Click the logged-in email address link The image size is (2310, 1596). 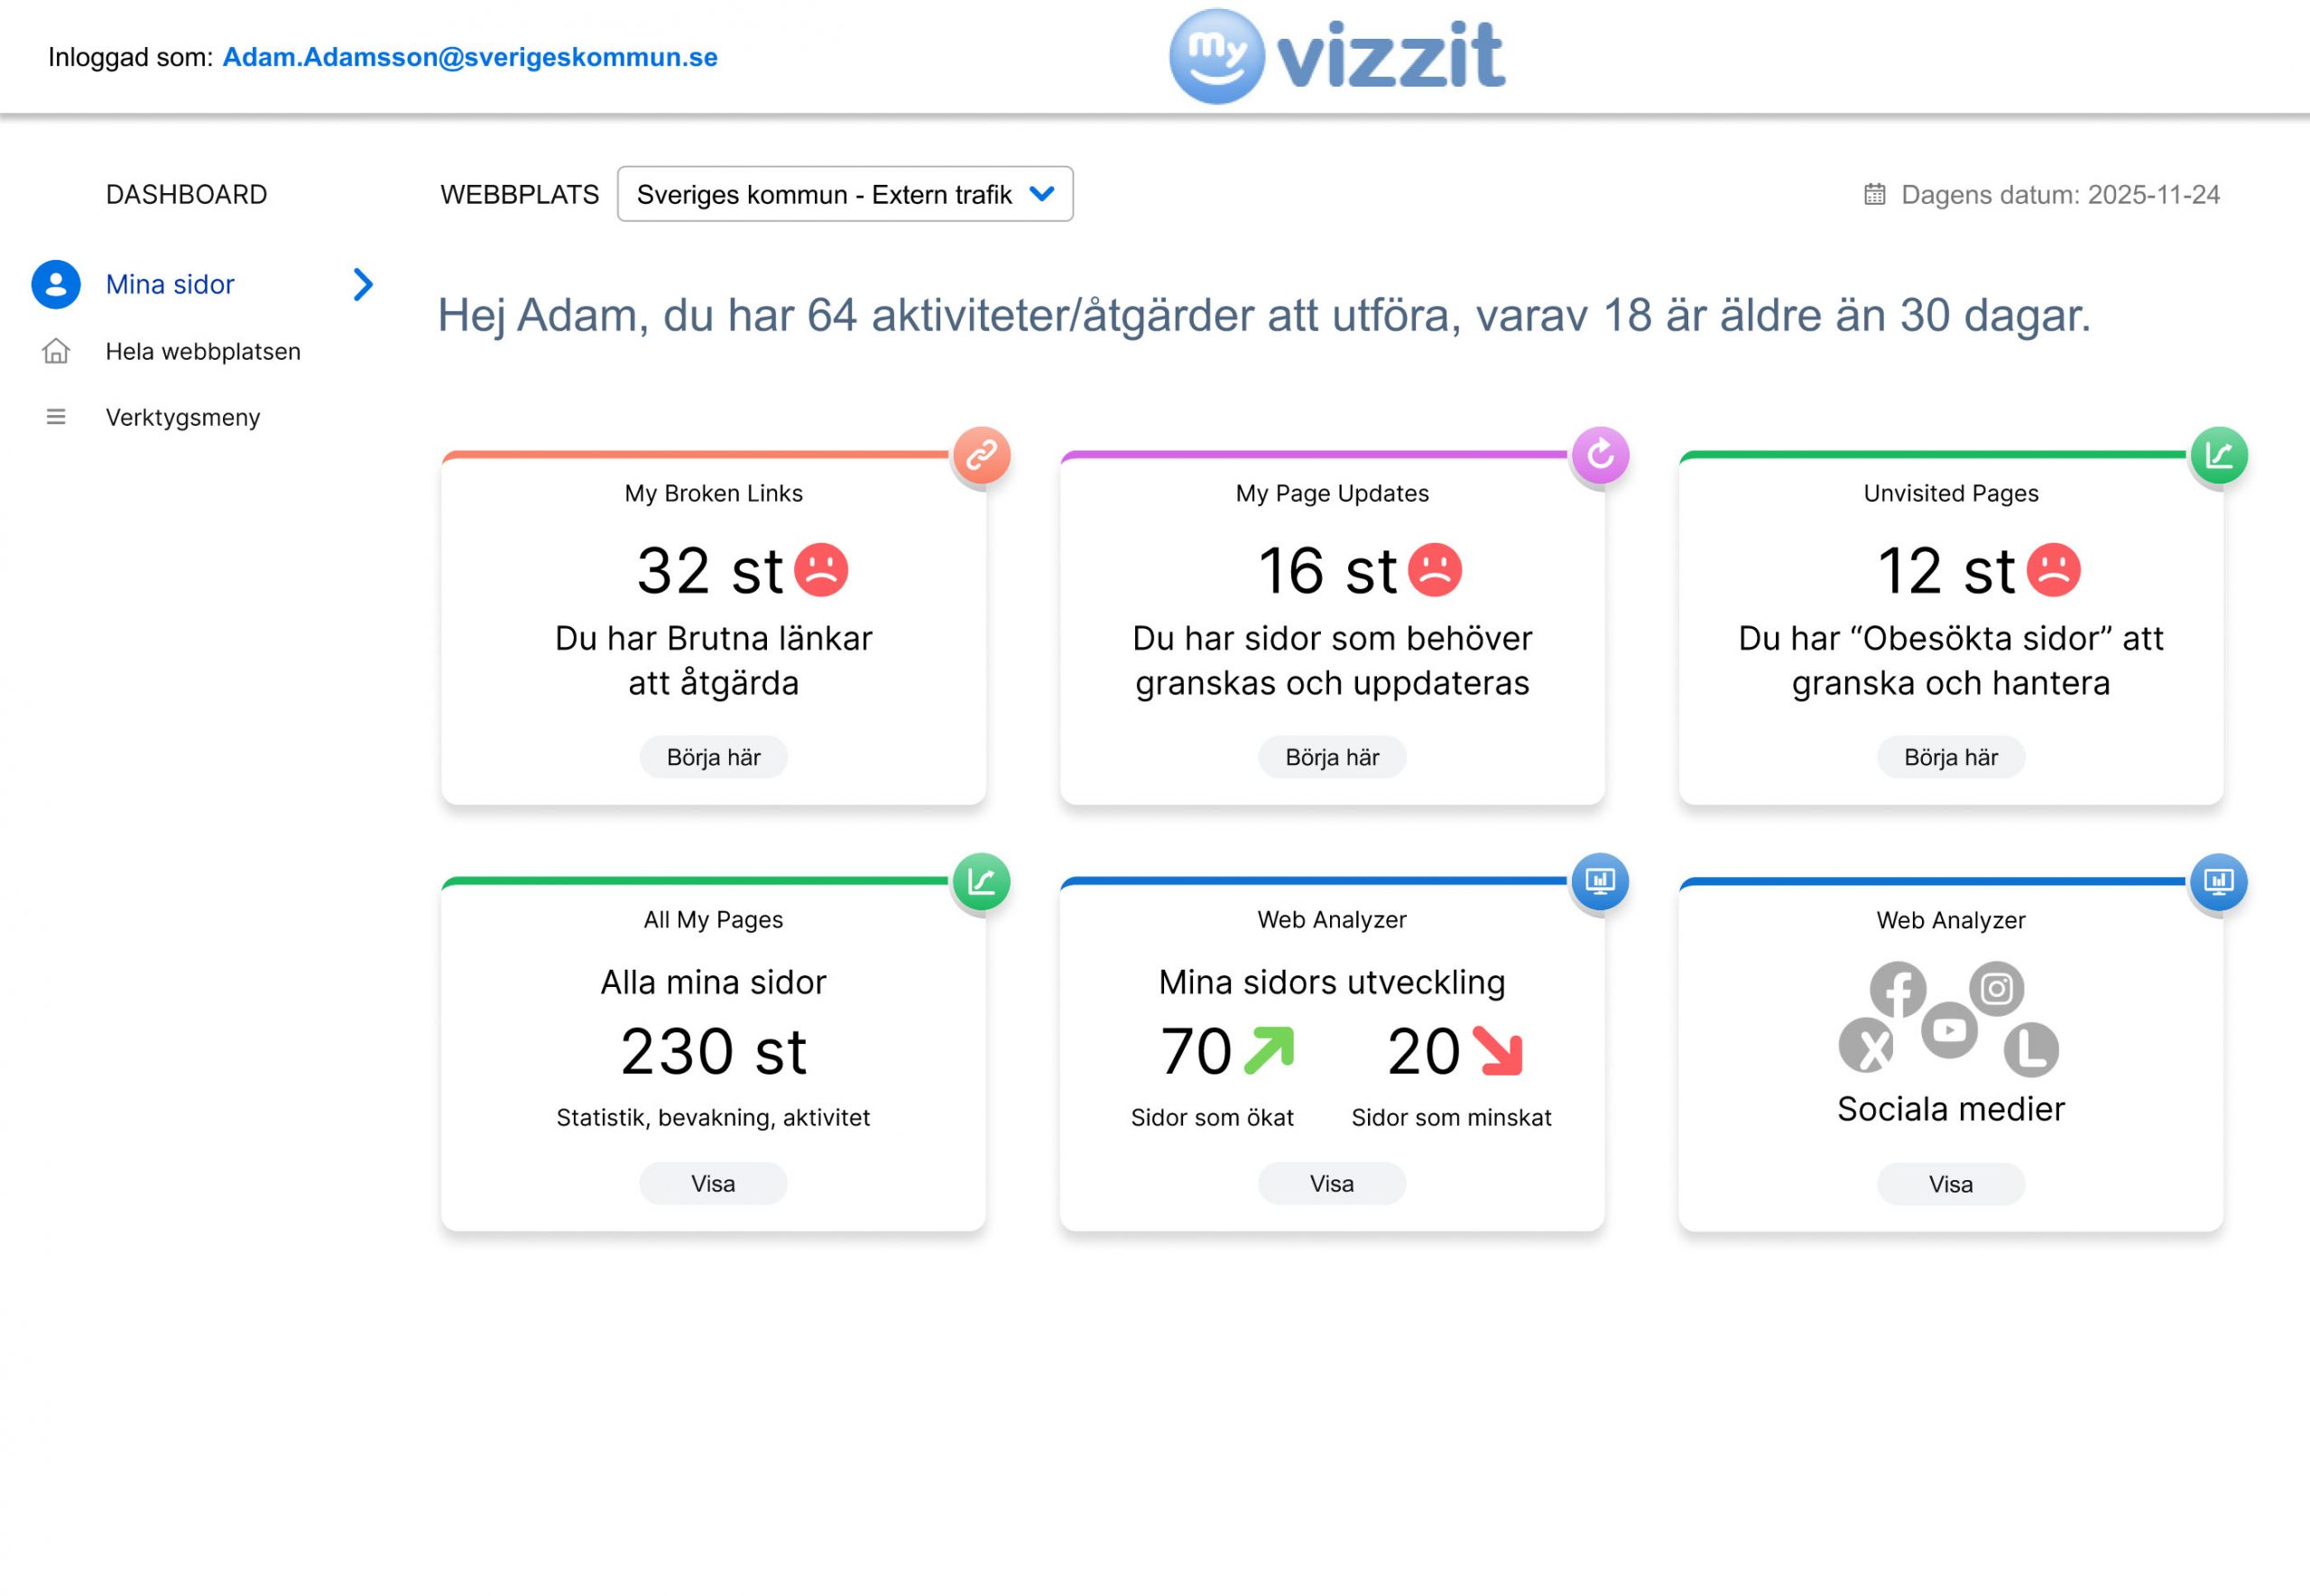(x=469, y=57)
